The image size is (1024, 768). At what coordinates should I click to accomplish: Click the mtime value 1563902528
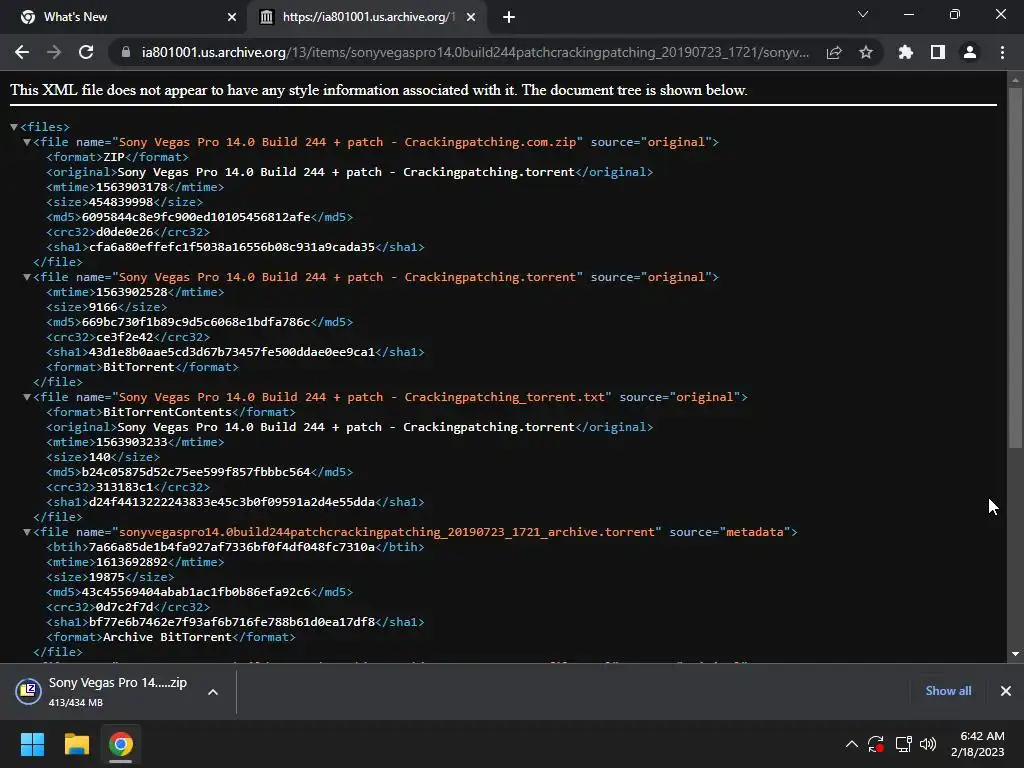coord(132,292)
